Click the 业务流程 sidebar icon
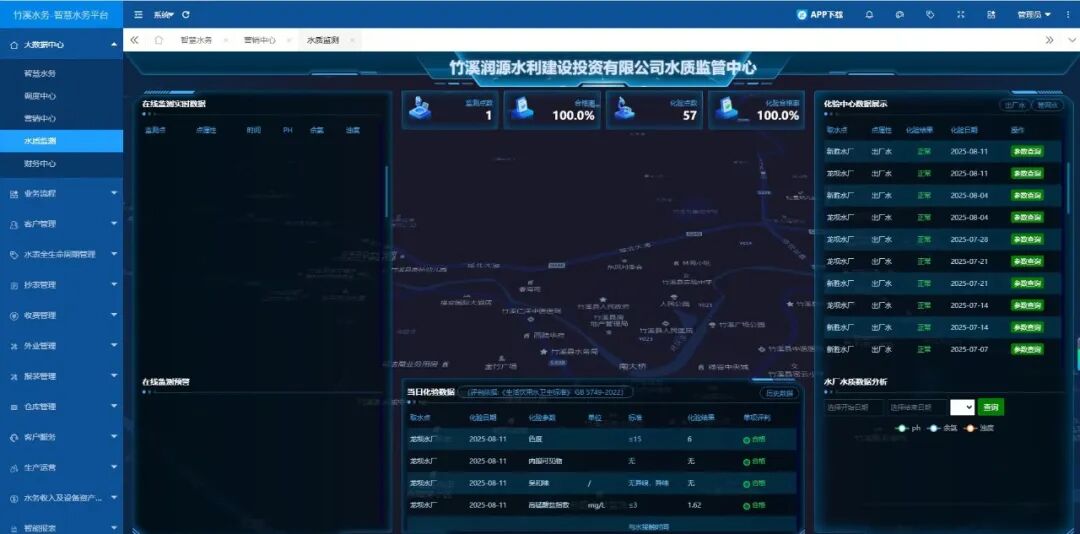1080x534 pixels. [14, 194]
